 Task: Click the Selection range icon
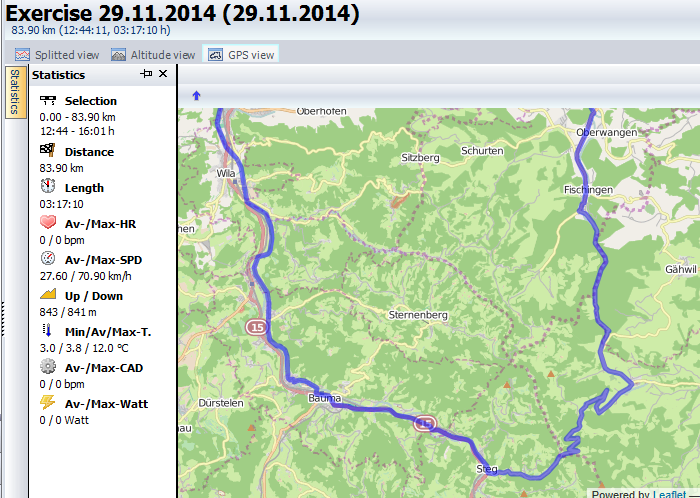[x=48, y=101]
